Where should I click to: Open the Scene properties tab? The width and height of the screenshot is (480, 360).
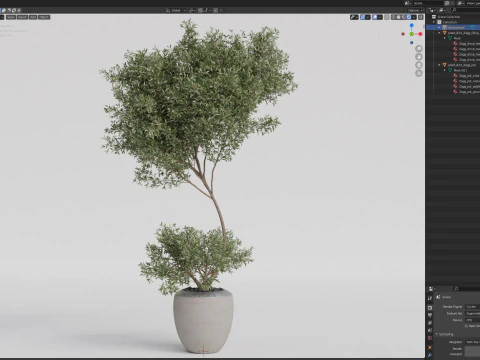(430, 330)
